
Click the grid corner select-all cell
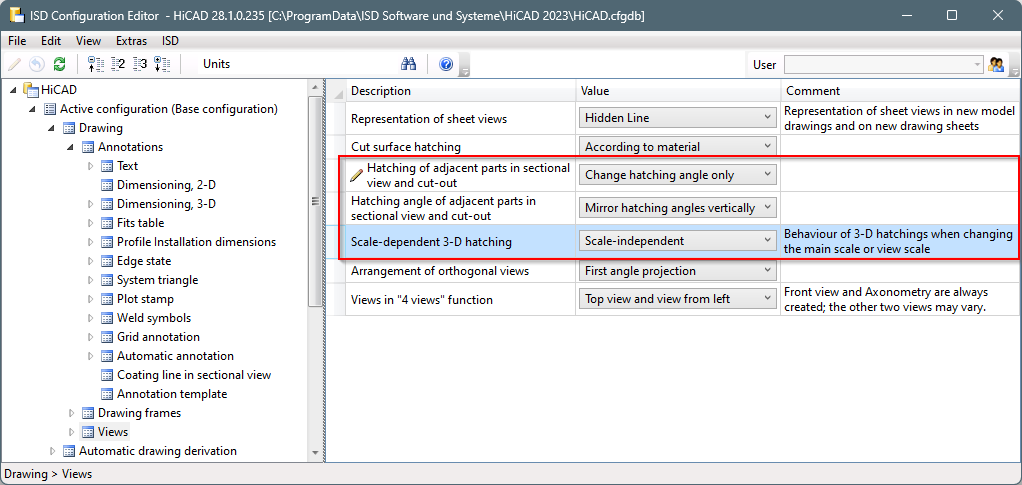pyautogui.click(x=338, y=91)
